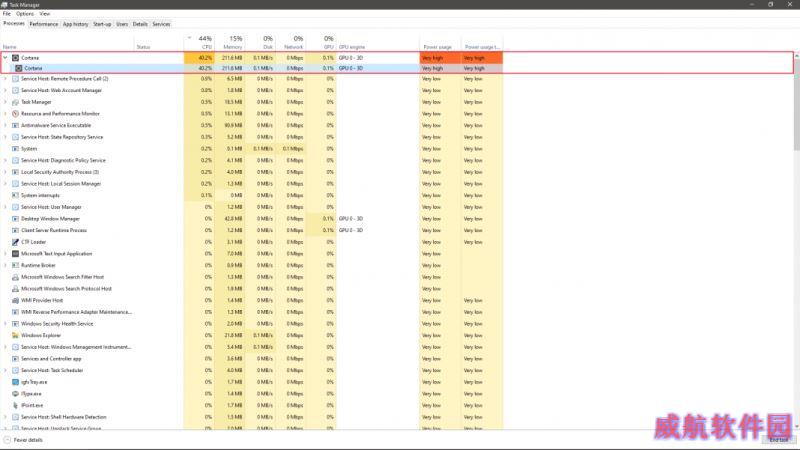Click the Task Manager title bar icon
800x450 pixels.
click(5, 5)
